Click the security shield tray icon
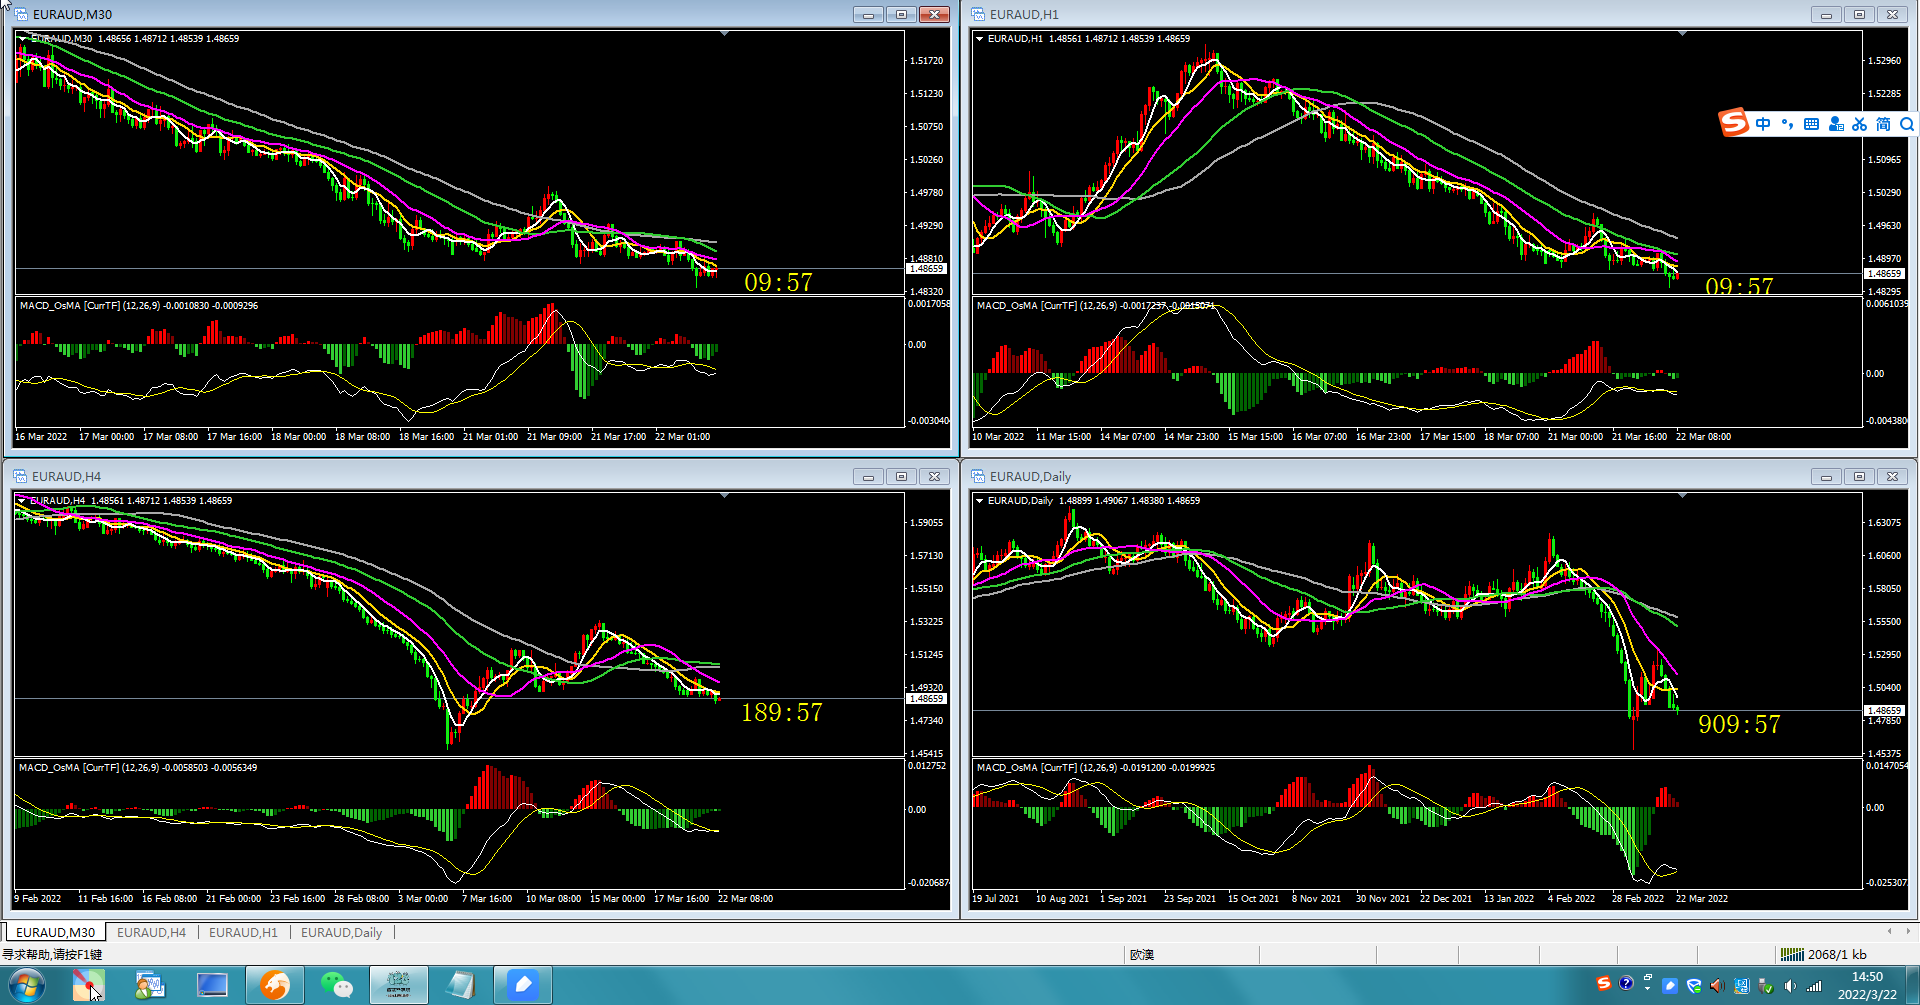 click(1694, 985)
